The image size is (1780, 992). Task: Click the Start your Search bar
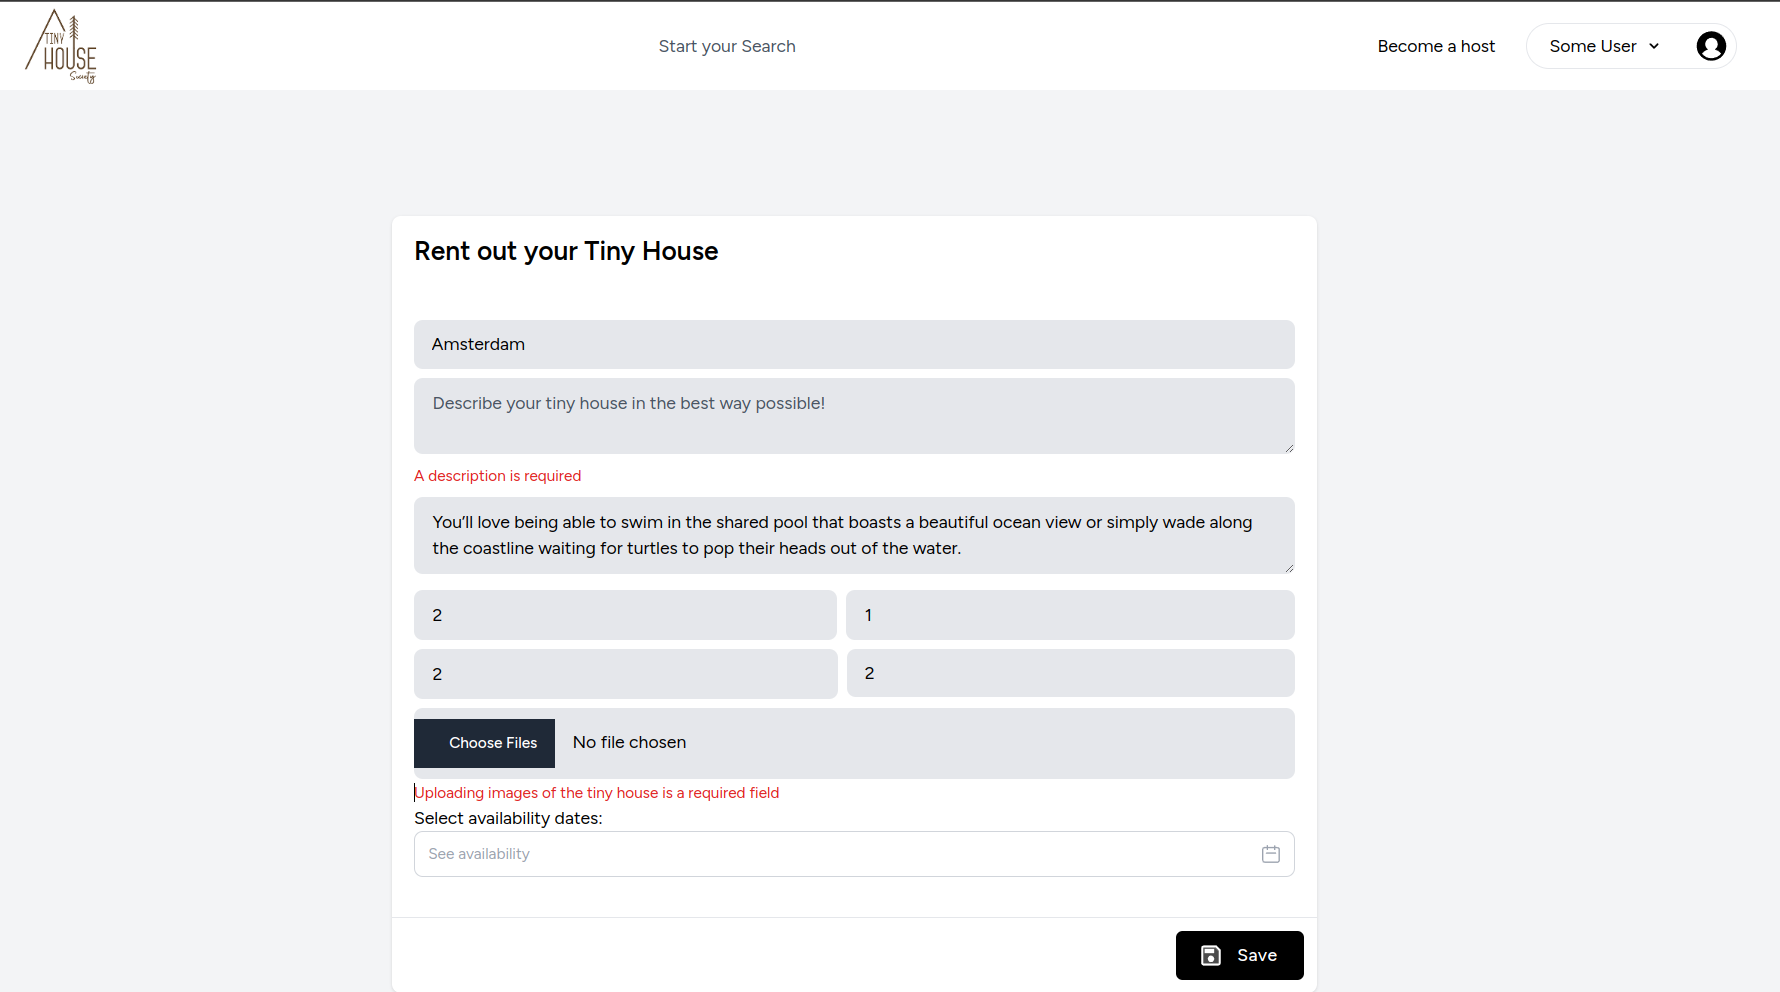point(727,46)
